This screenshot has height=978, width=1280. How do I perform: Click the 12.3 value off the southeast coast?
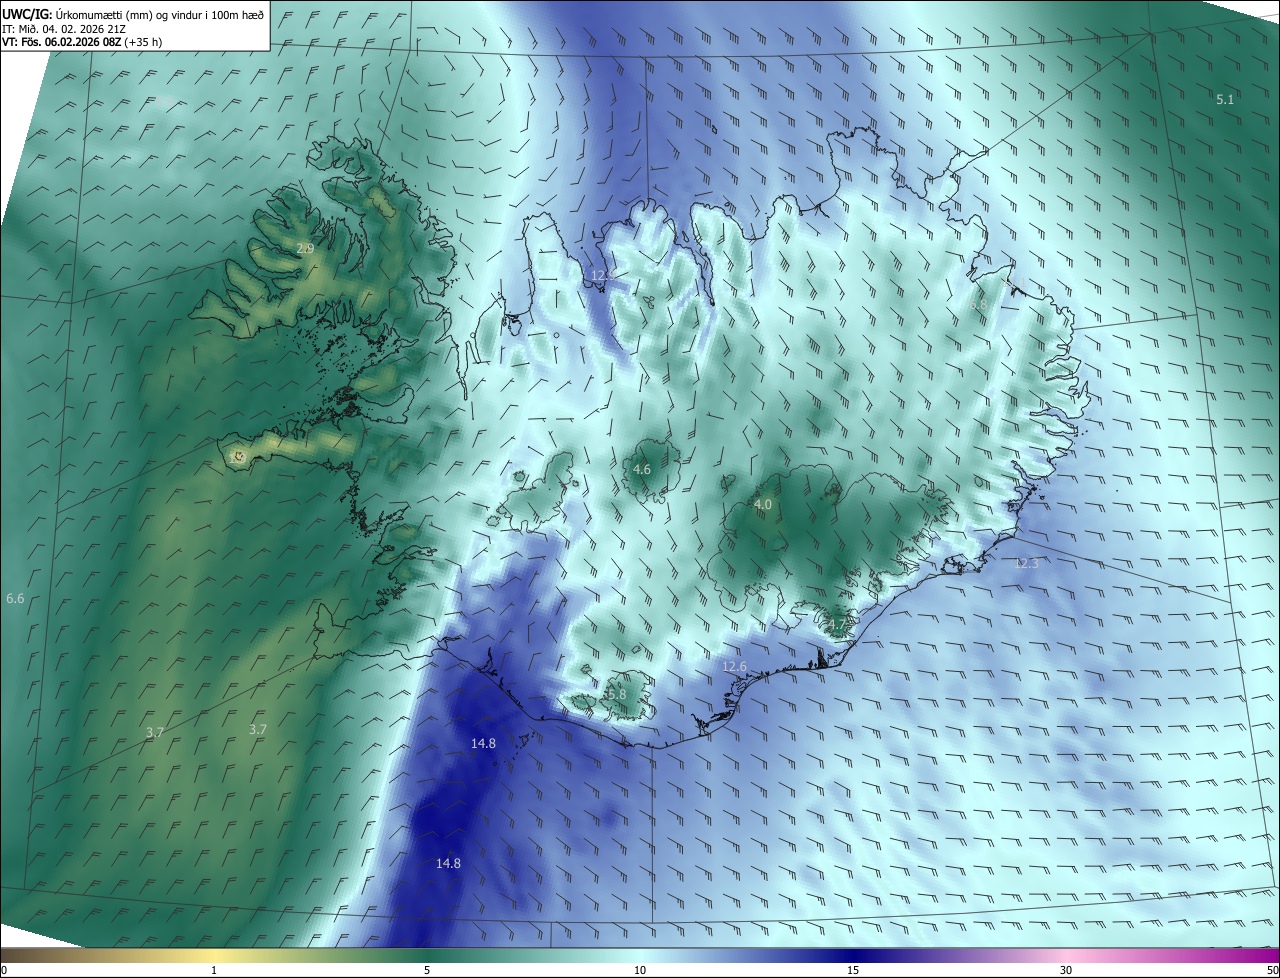pos(1026,564)
